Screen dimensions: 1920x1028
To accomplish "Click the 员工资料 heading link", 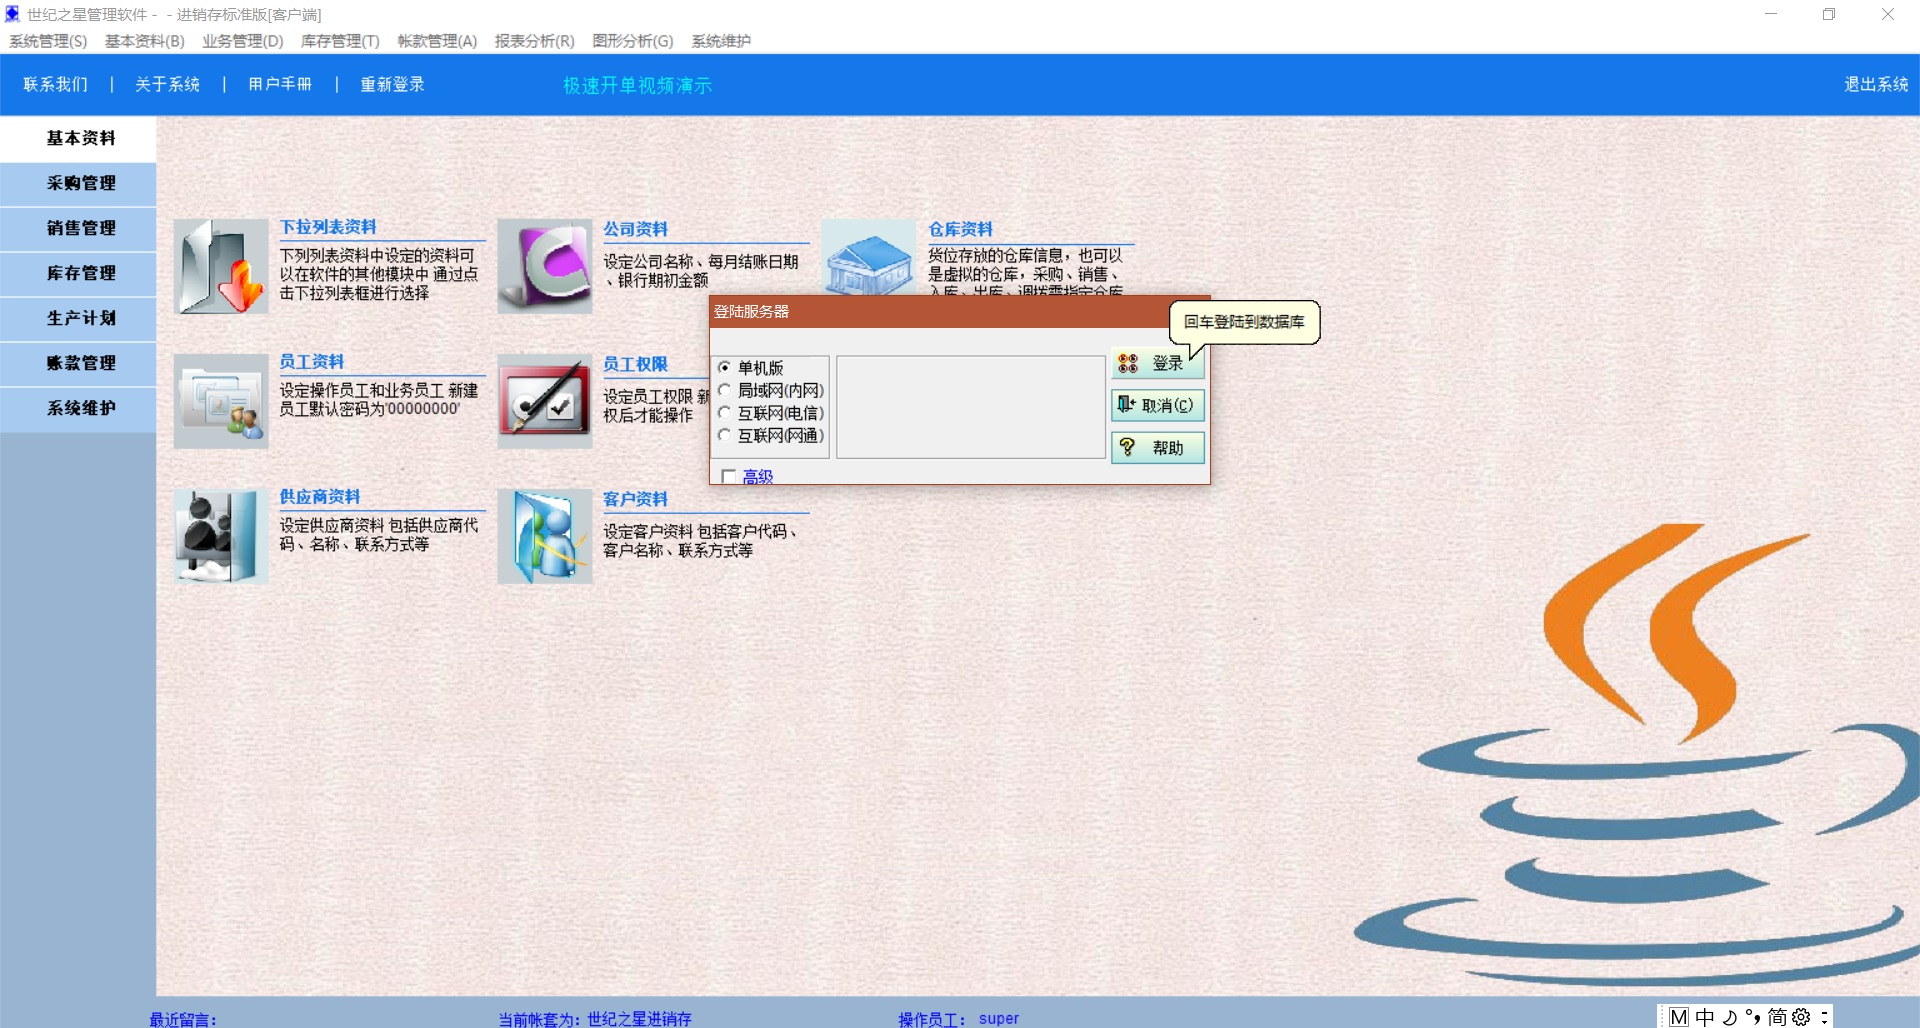I will point(311,362).
